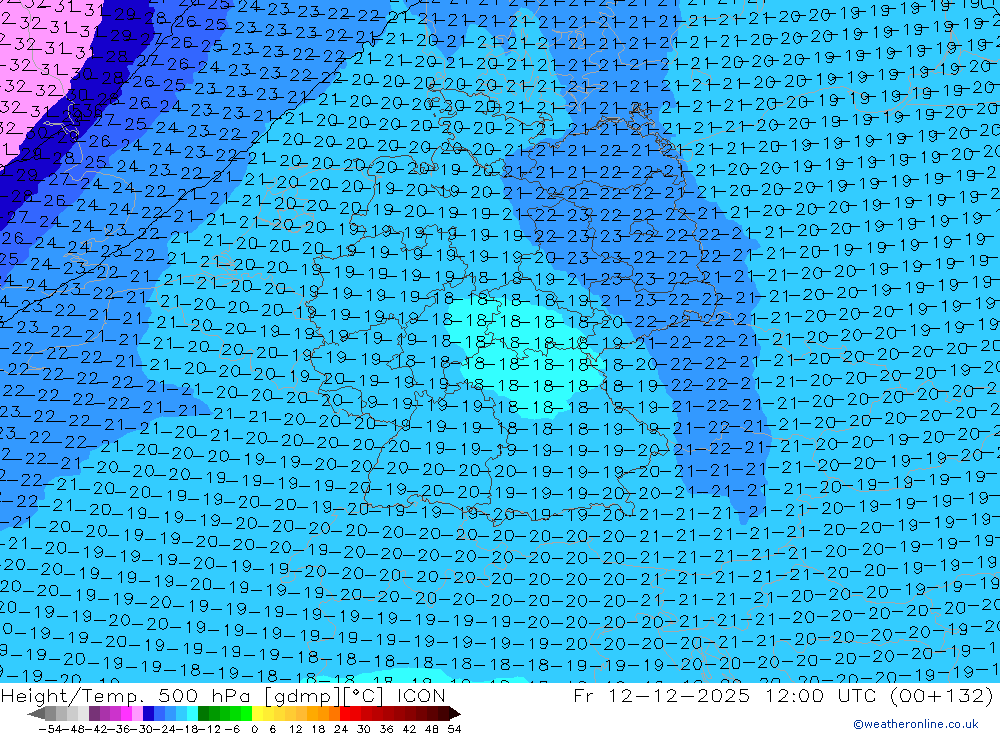Click the forecast date Fr 12-12-2025 12:00 UTC
This screenshot has width=1000, height=733.
click(726, 695)
